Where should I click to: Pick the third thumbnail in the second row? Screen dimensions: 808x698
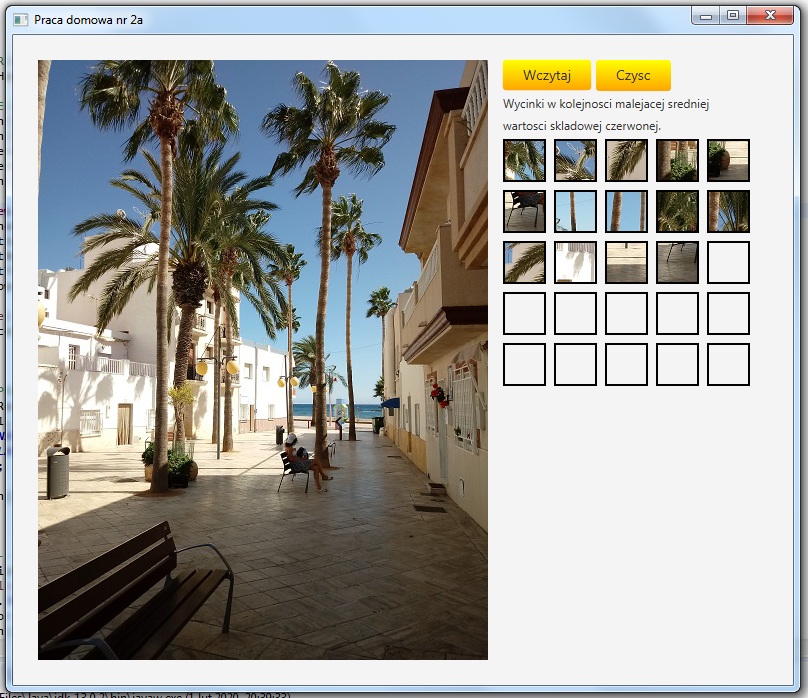point(626,211)
